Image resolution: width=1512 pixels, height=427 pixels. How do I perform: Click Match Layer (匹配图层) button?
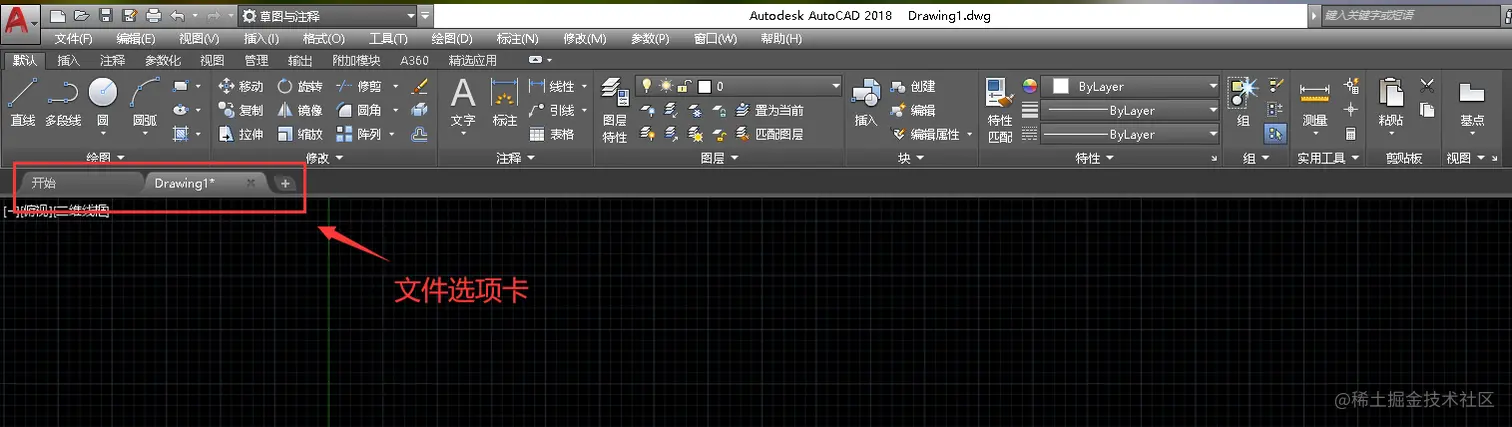click(769, 133)
